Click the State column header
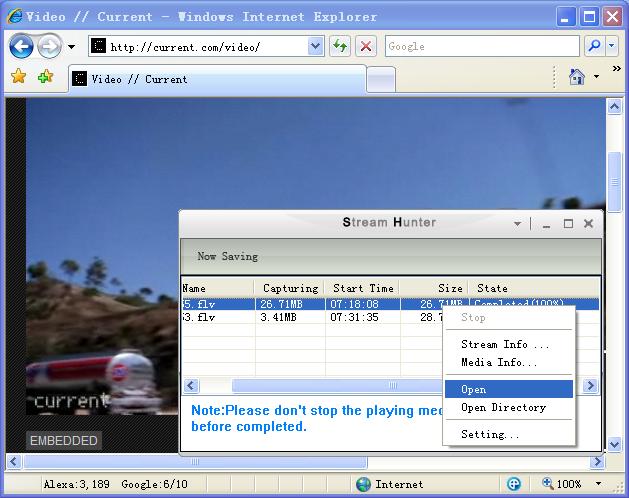The height and width of the screenshot is (498, 629). pos(534,288)
